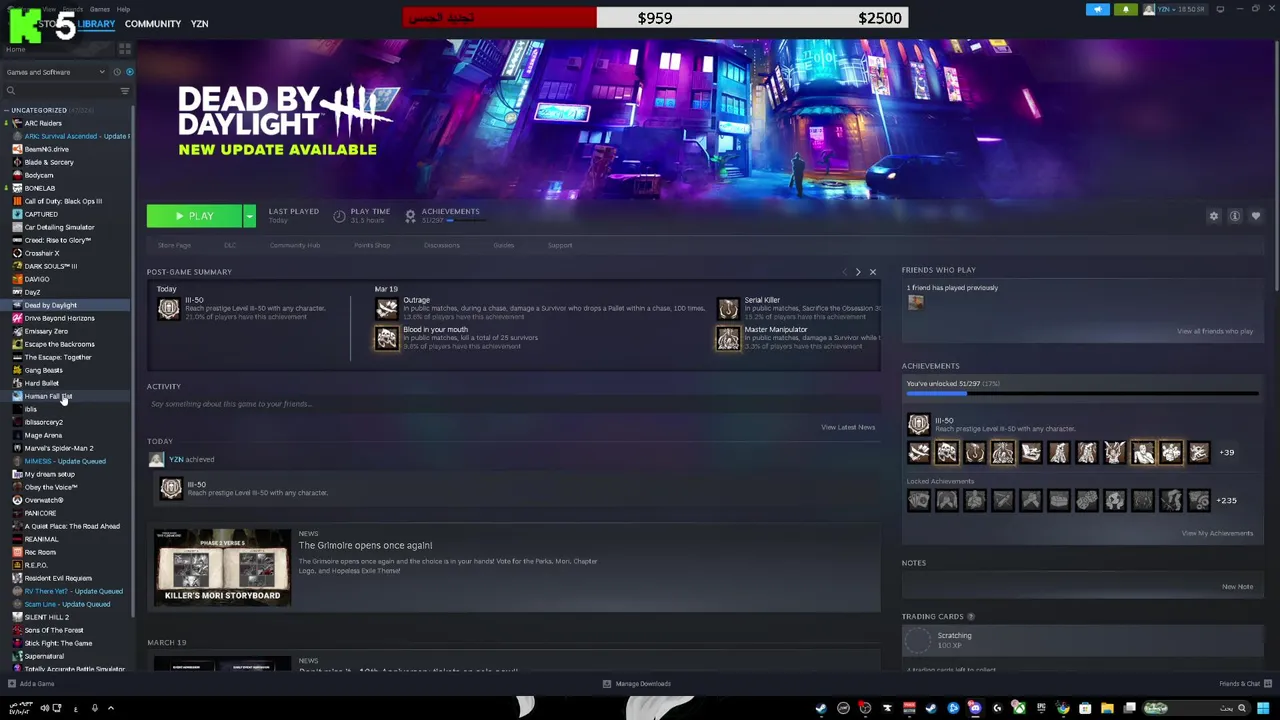Screen dimensions: 1280x720
Task: Click the Serial Killer achievement icon
Action: [728, 309]
